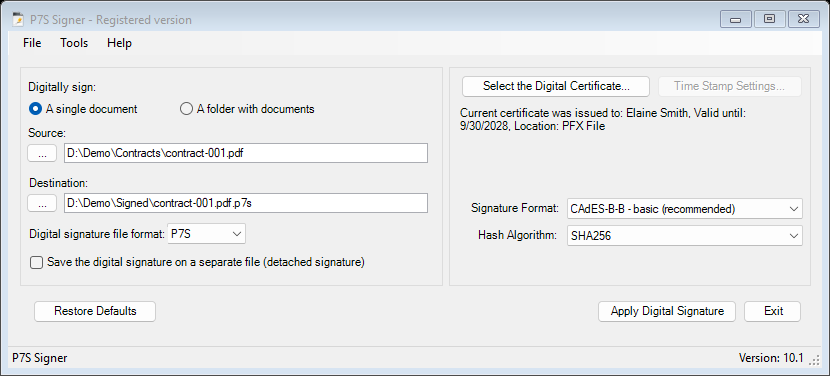Click the Time Stamp Settings button
Viewport: 830px width, 376px height.
pos(729,86)
